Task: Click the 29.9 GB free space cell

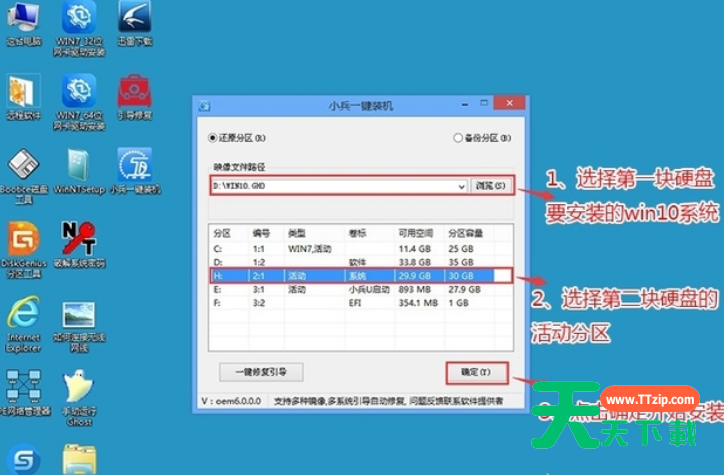Action: (x=415, y=276)
